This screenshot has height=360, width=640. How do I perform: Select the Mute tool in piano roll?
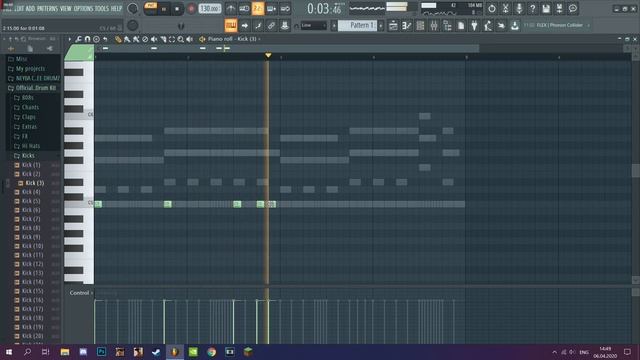(x=154, y=39)
